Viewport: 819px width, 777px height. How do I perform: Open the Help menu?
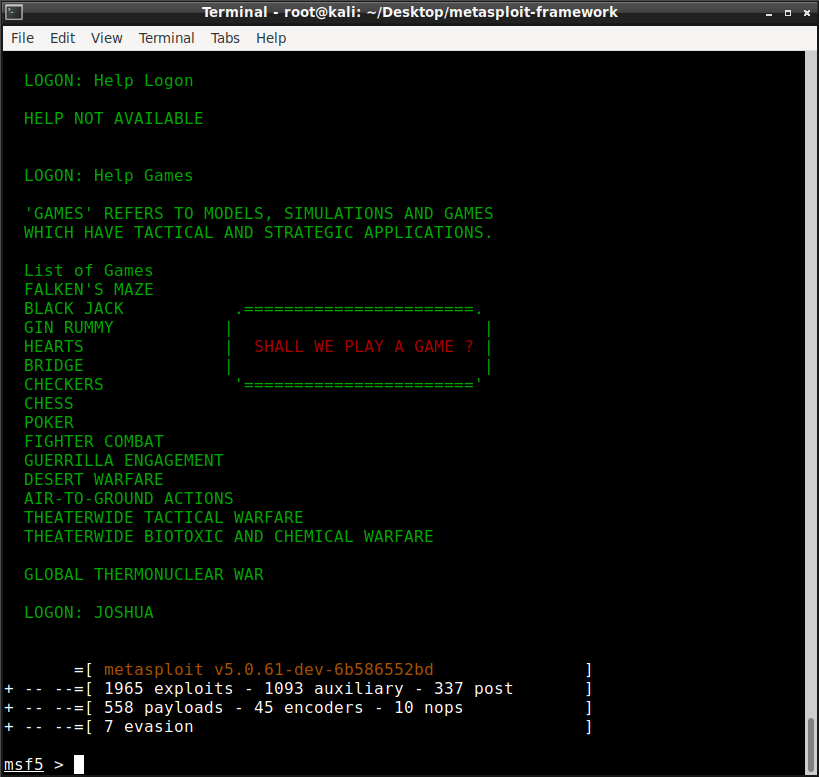(x=271, y=38)
